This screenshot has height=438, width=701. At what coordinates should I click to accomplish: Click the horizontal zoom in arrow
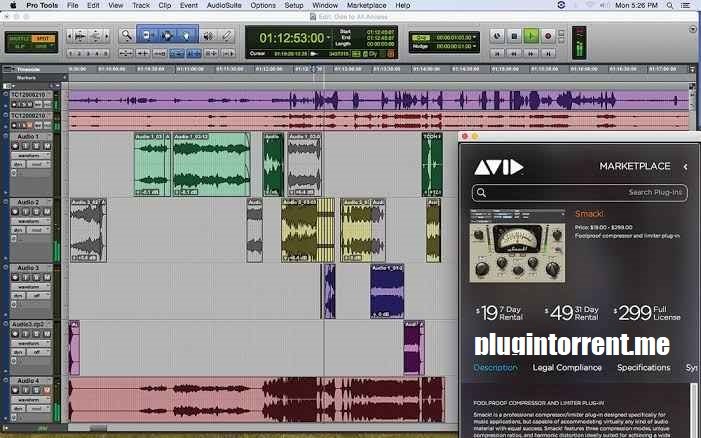click(x=107, y=36)
